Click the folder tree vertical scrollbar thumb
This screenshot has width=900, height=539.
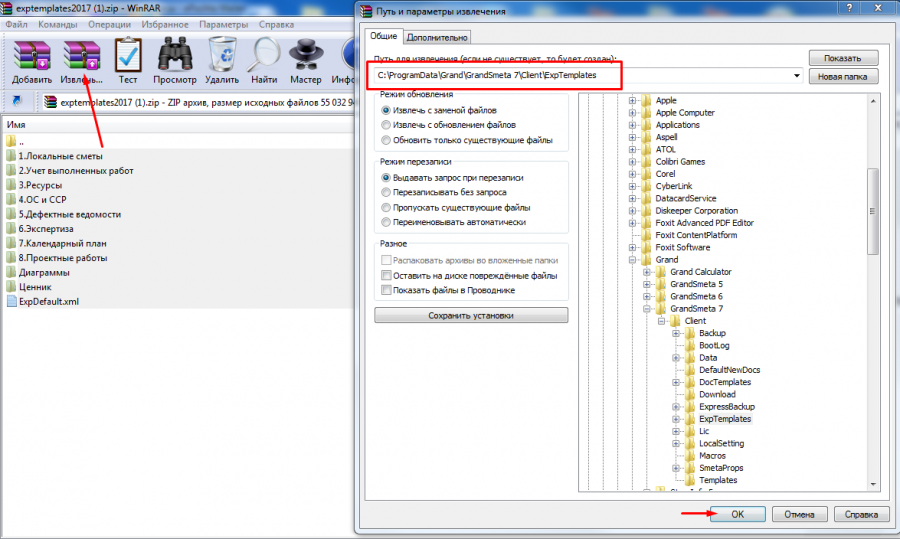[873, 211]
